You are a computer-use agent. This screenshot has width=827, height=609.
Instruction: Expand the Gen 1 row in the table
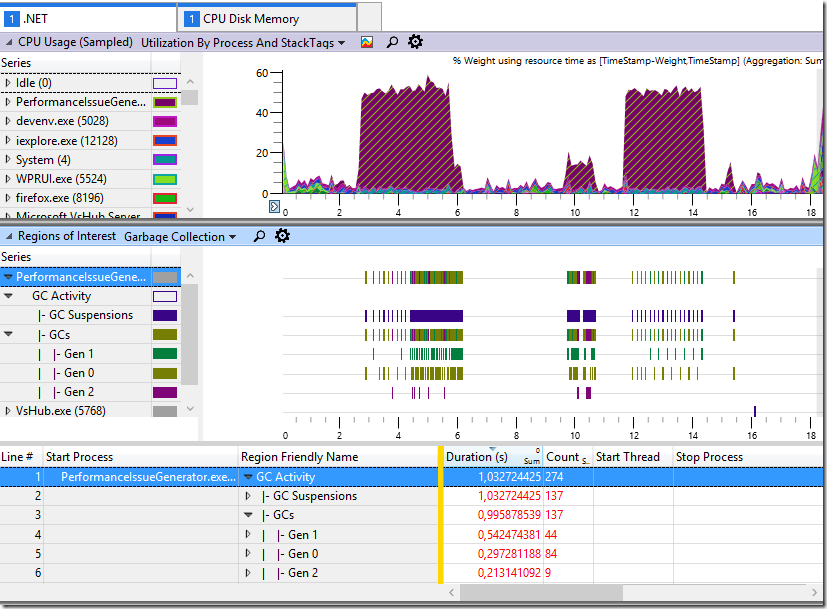click(248, 534)
